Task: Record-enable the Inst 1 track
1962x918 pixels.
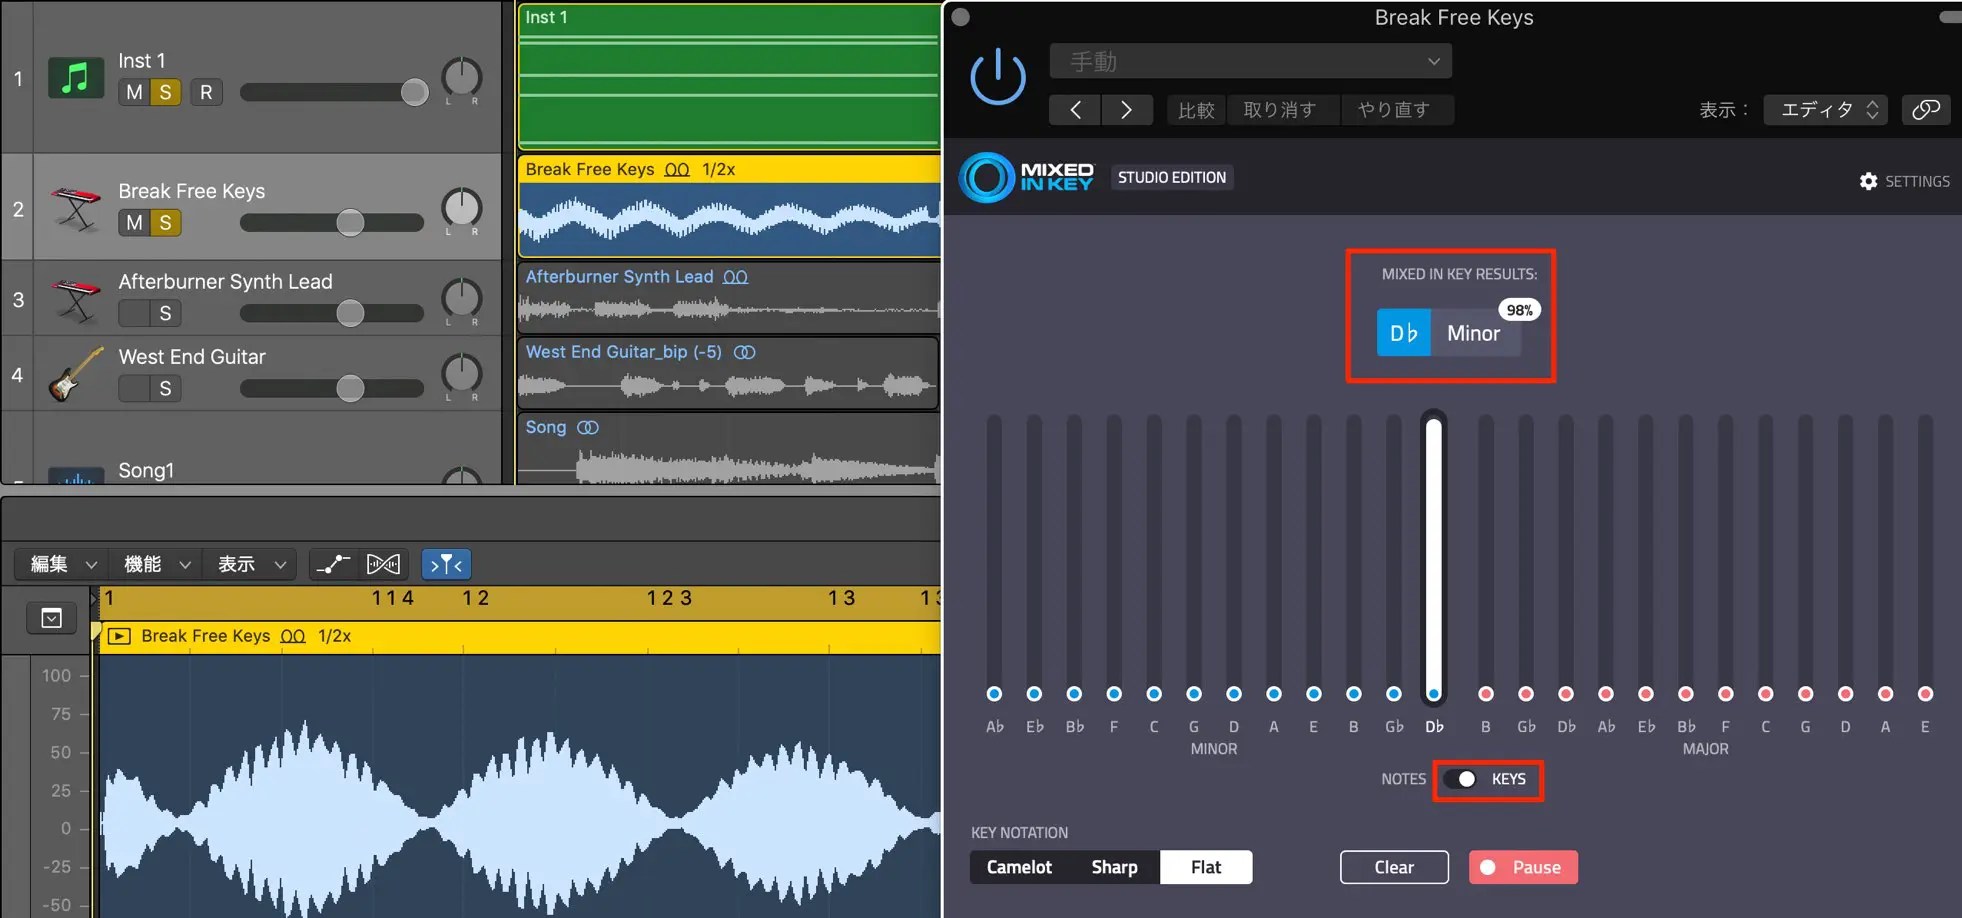Action: pyautogui.click(x=206, y=92)
